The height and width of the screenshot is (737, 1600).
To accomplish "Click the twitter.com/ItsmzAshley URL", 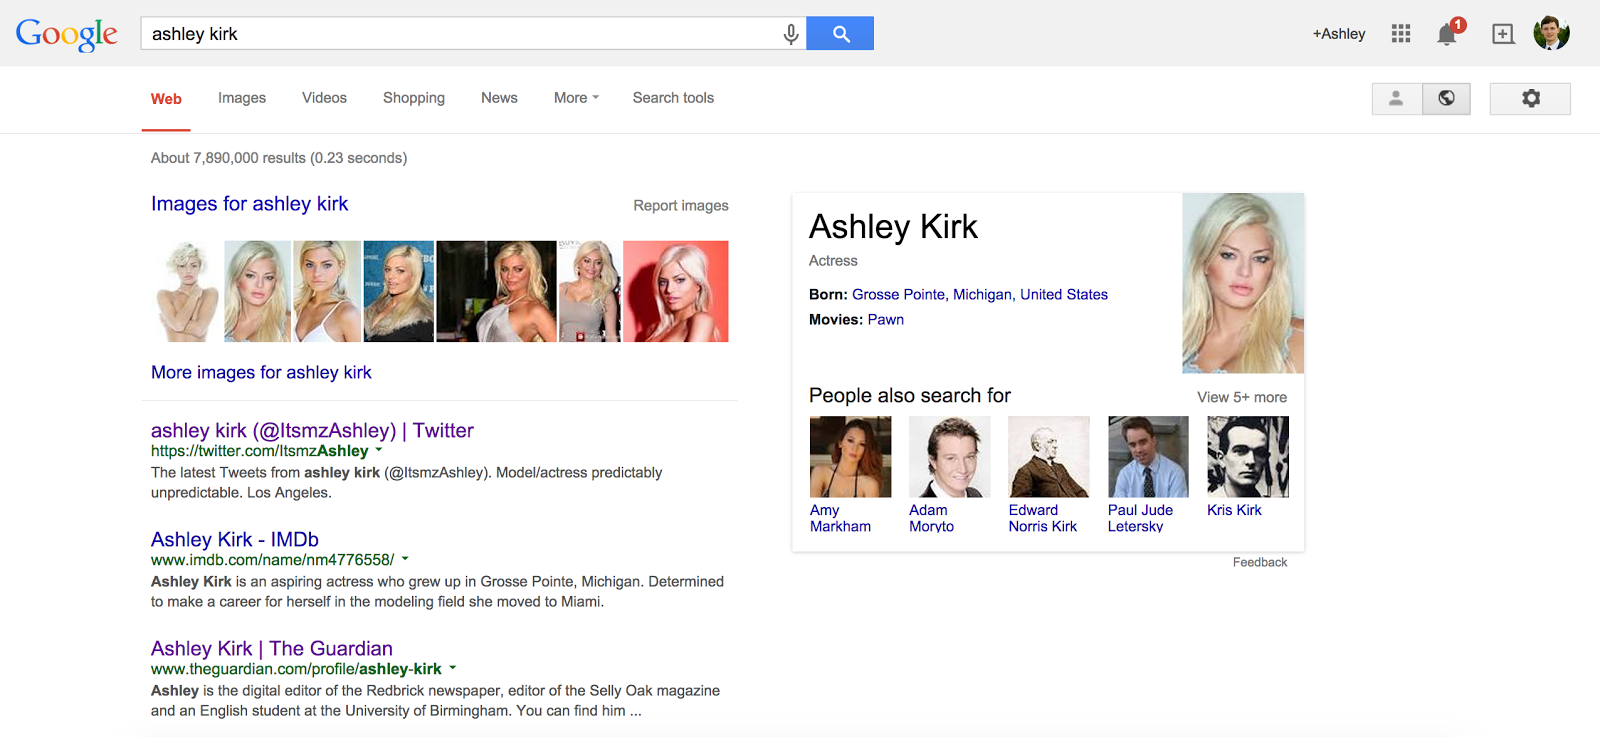I will tap(260, 451).
